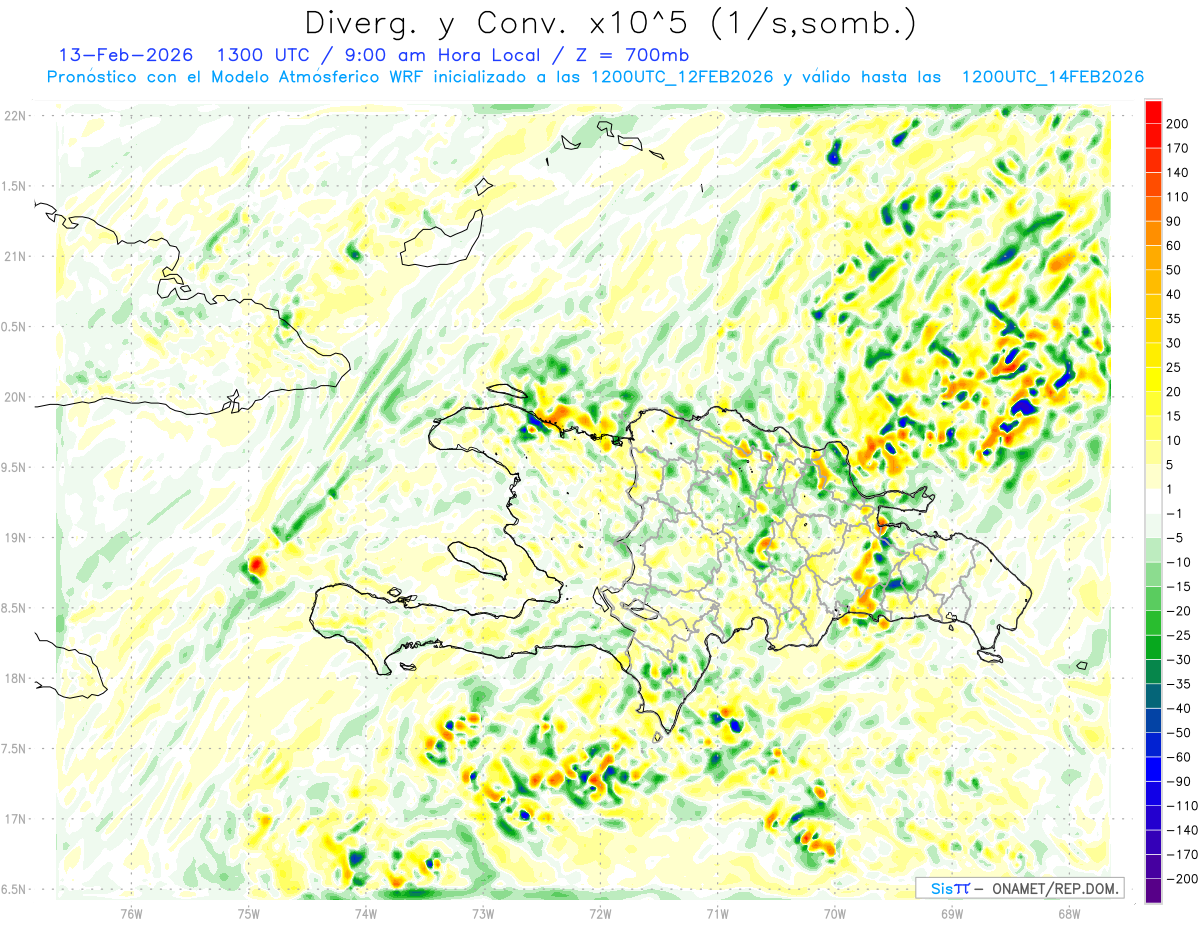
Task: Click the '-200' color scale value
Action: 1183,878
